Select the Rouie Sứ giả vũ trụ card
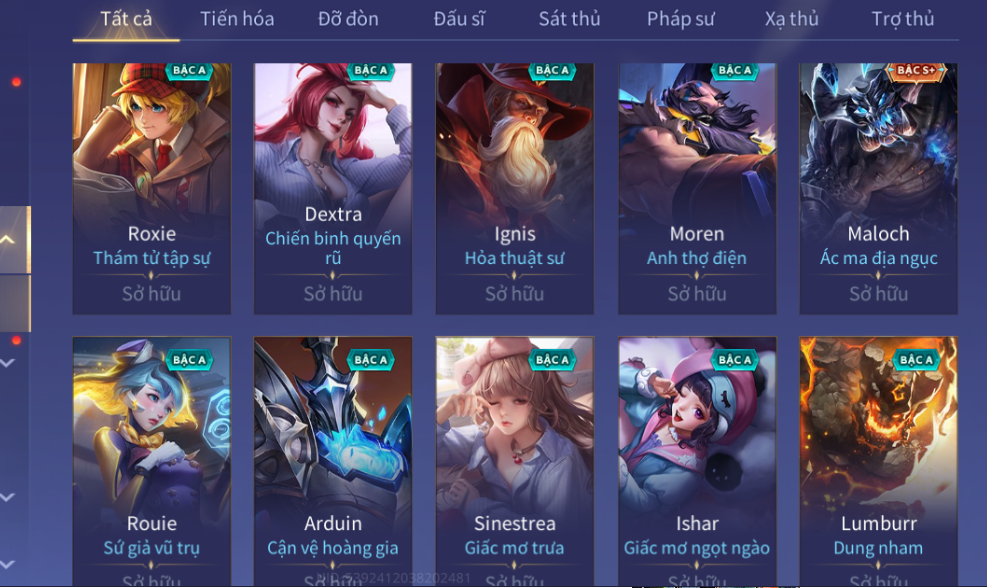The image size is (987, 588). [152, 461]
